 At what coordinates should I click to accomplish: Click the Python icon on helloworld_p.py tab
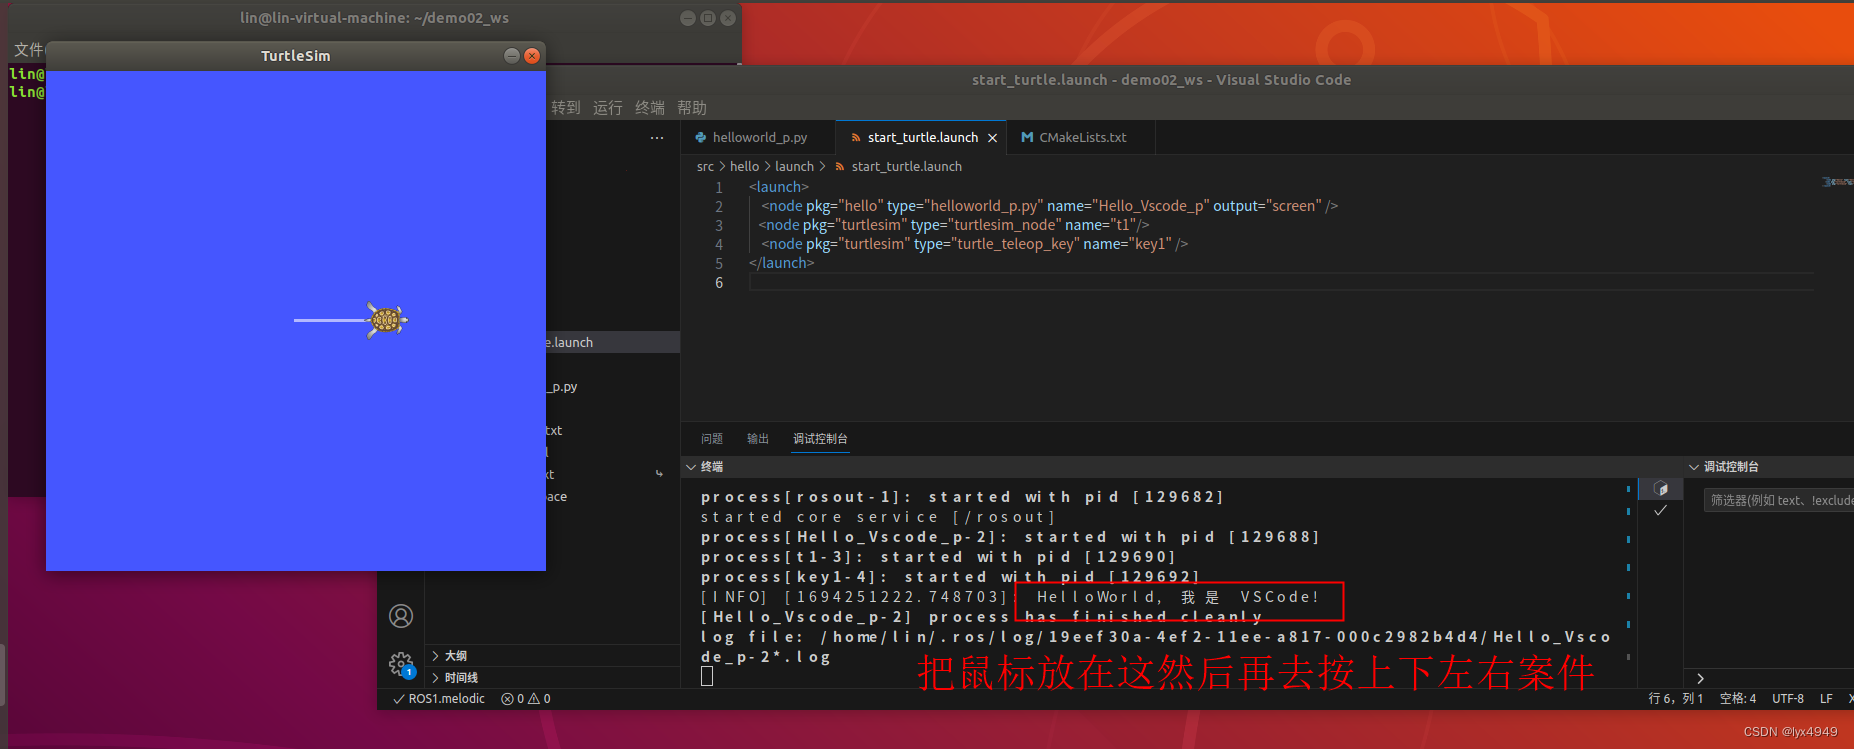(700, 137)
